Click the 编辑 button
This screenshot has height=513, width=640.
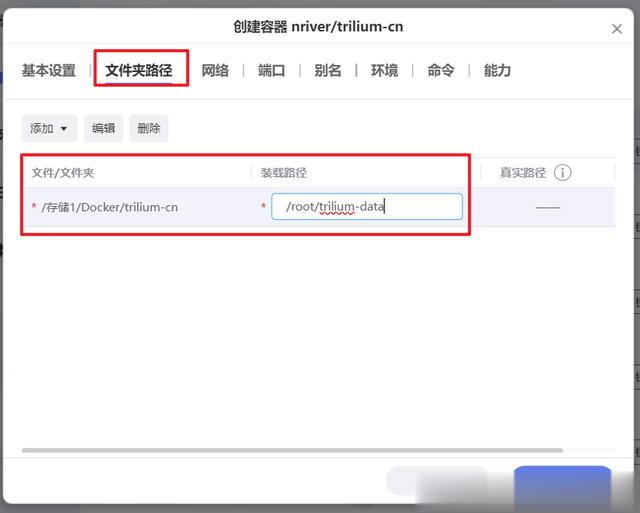coord(104,129)
